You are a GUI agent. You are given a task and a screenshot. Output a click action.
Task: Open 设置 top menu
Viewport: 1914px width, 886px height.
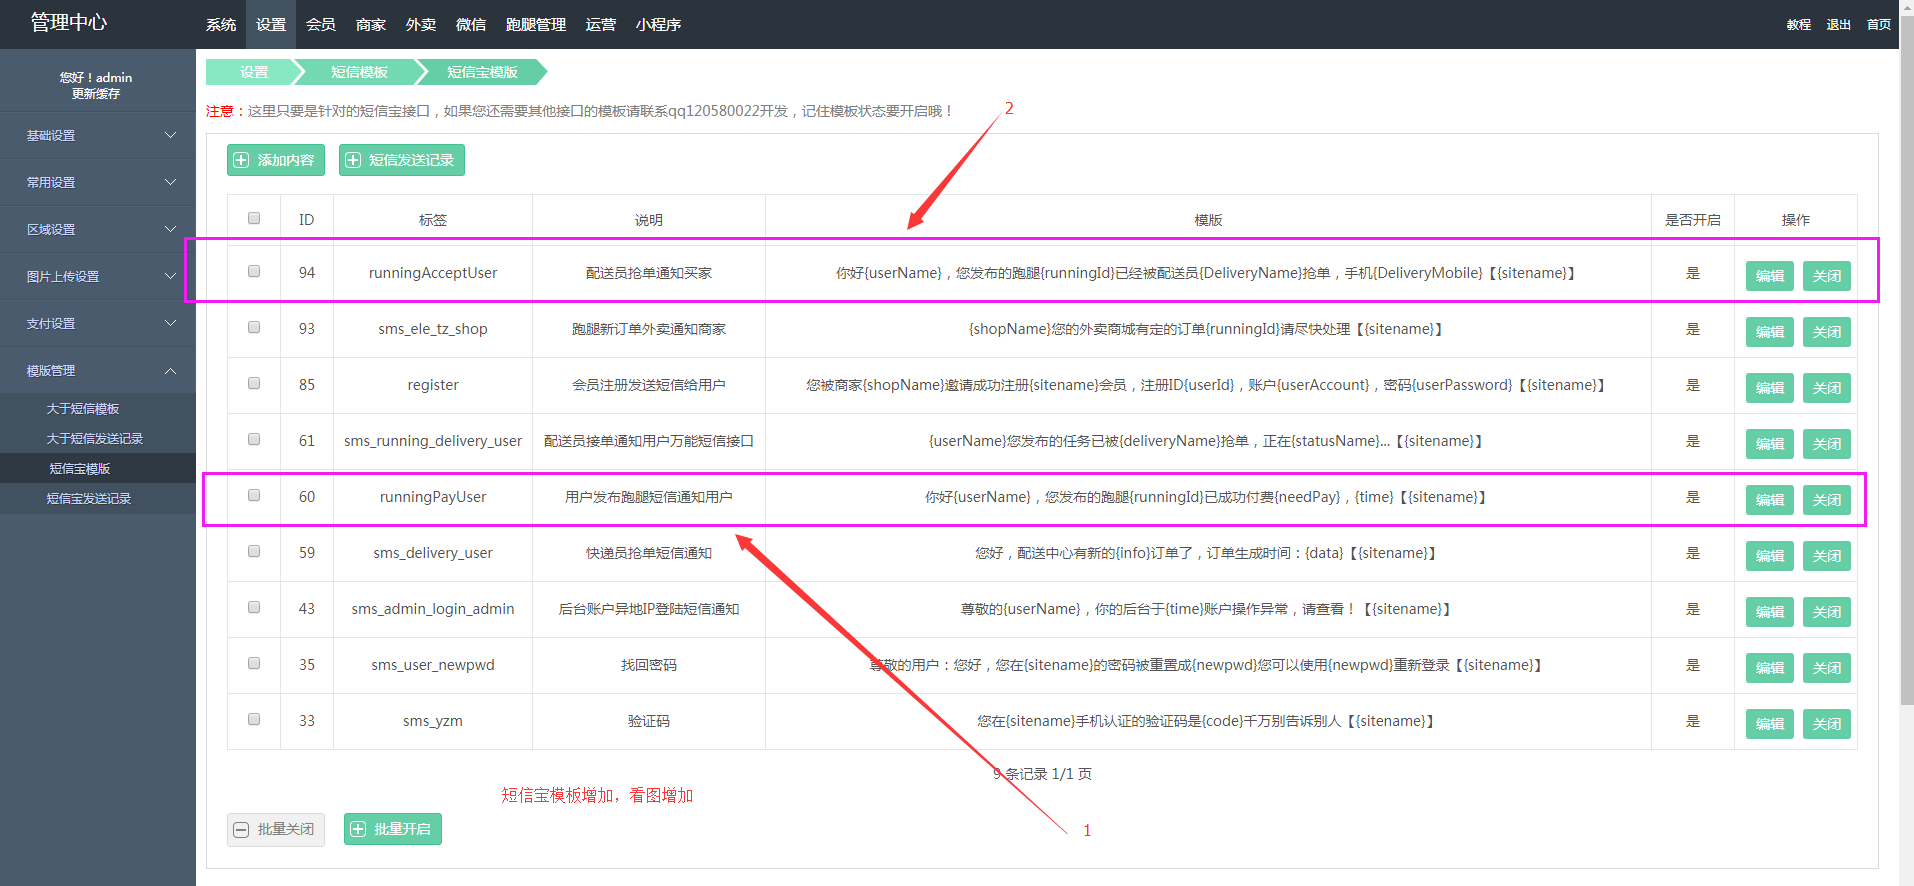[271, 24]
